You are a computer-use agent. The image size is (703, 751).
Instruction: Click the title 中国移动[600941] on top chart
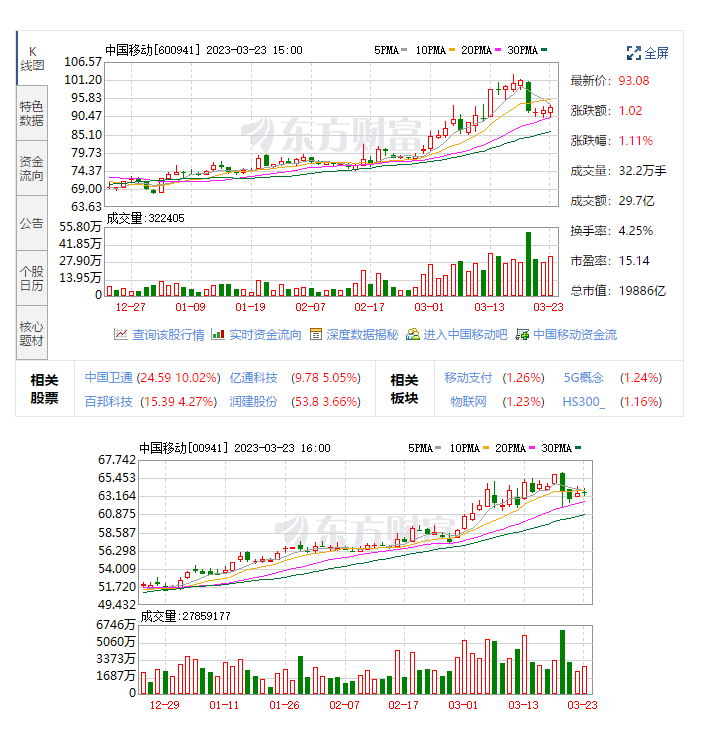click(152, 50)
